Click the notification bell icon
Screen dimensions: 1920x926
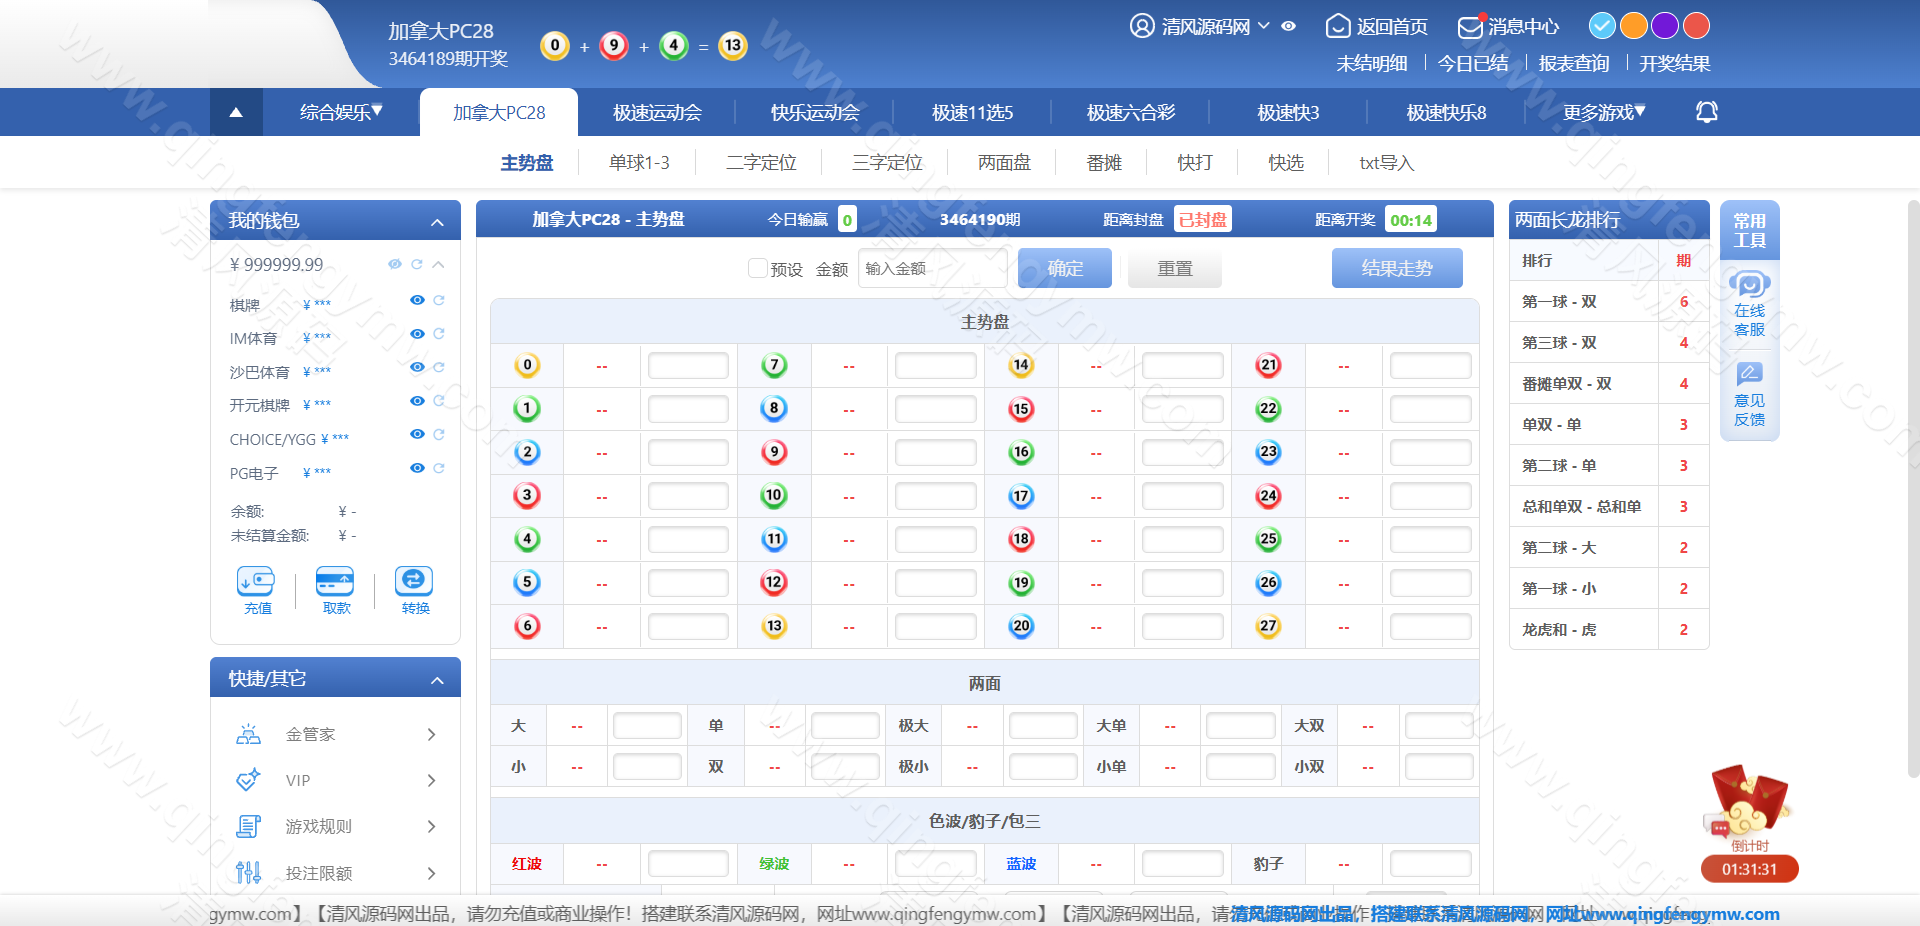[1707, 112]
